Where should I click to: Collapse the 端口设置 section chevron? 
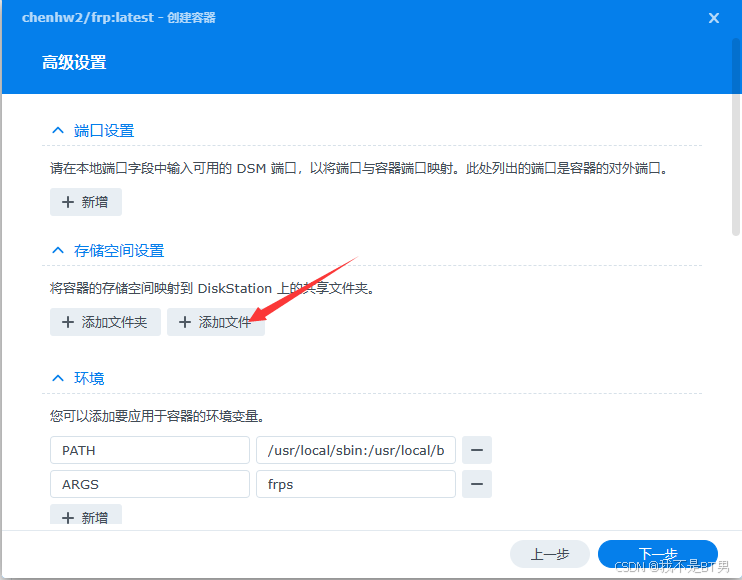[58, 131]
